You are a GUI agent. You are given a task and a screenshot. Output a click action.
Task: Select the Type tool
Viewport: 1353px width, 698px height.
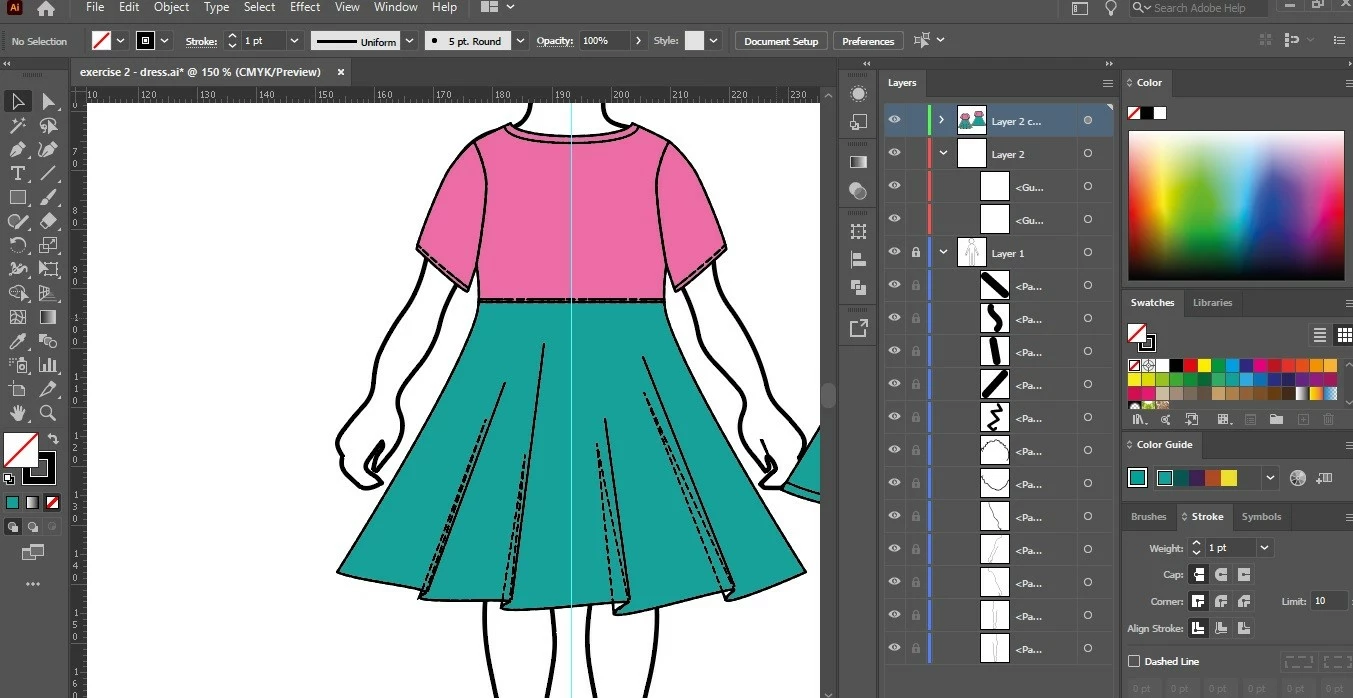pos(17,173)
